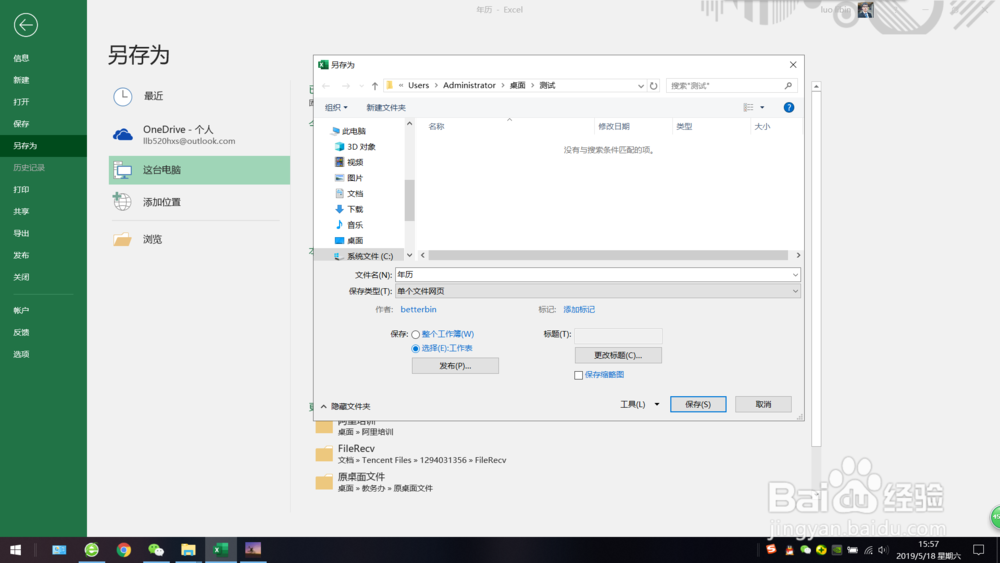This screenshot has width=1000, height=563.
Task: Click the user profile picture
Action: (865, 10)
